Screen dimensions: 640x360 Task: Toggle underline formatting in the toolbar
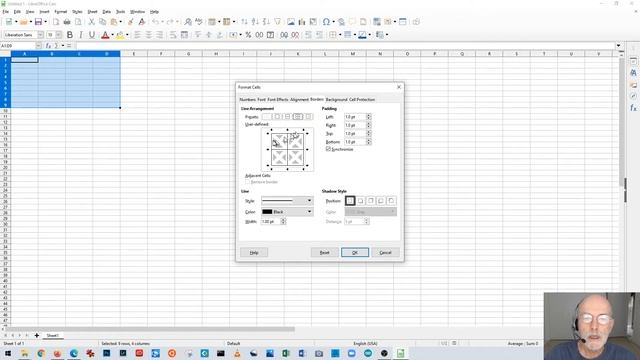92,35
